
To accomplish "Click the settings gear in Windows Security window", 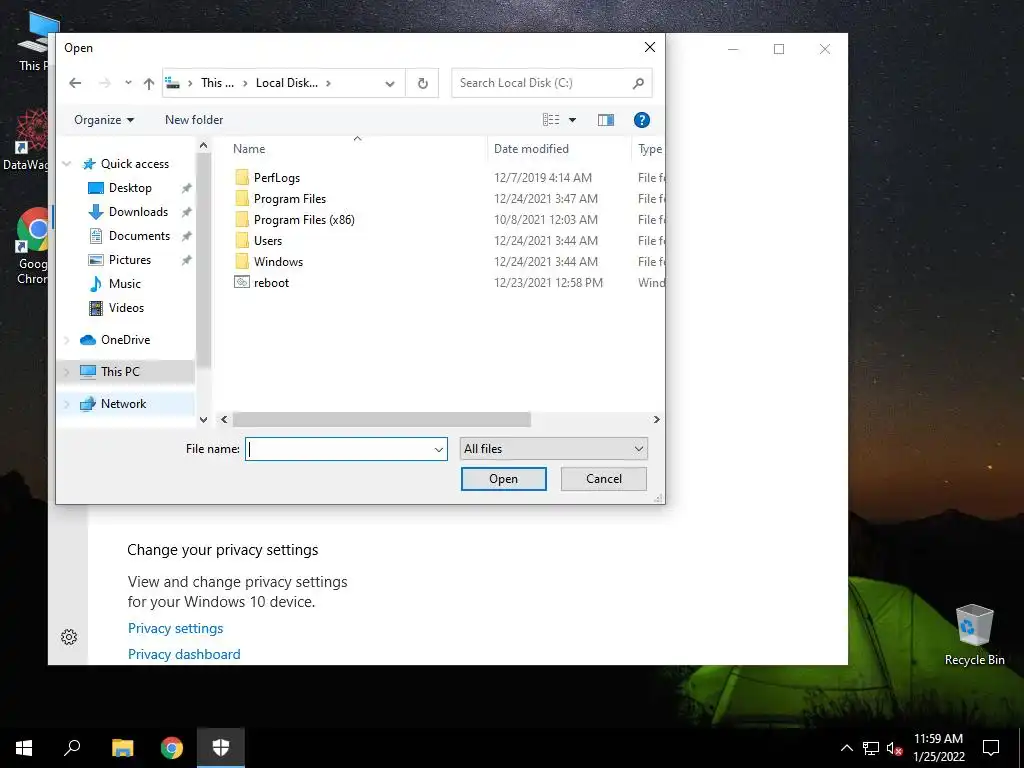I will point(69,637).
